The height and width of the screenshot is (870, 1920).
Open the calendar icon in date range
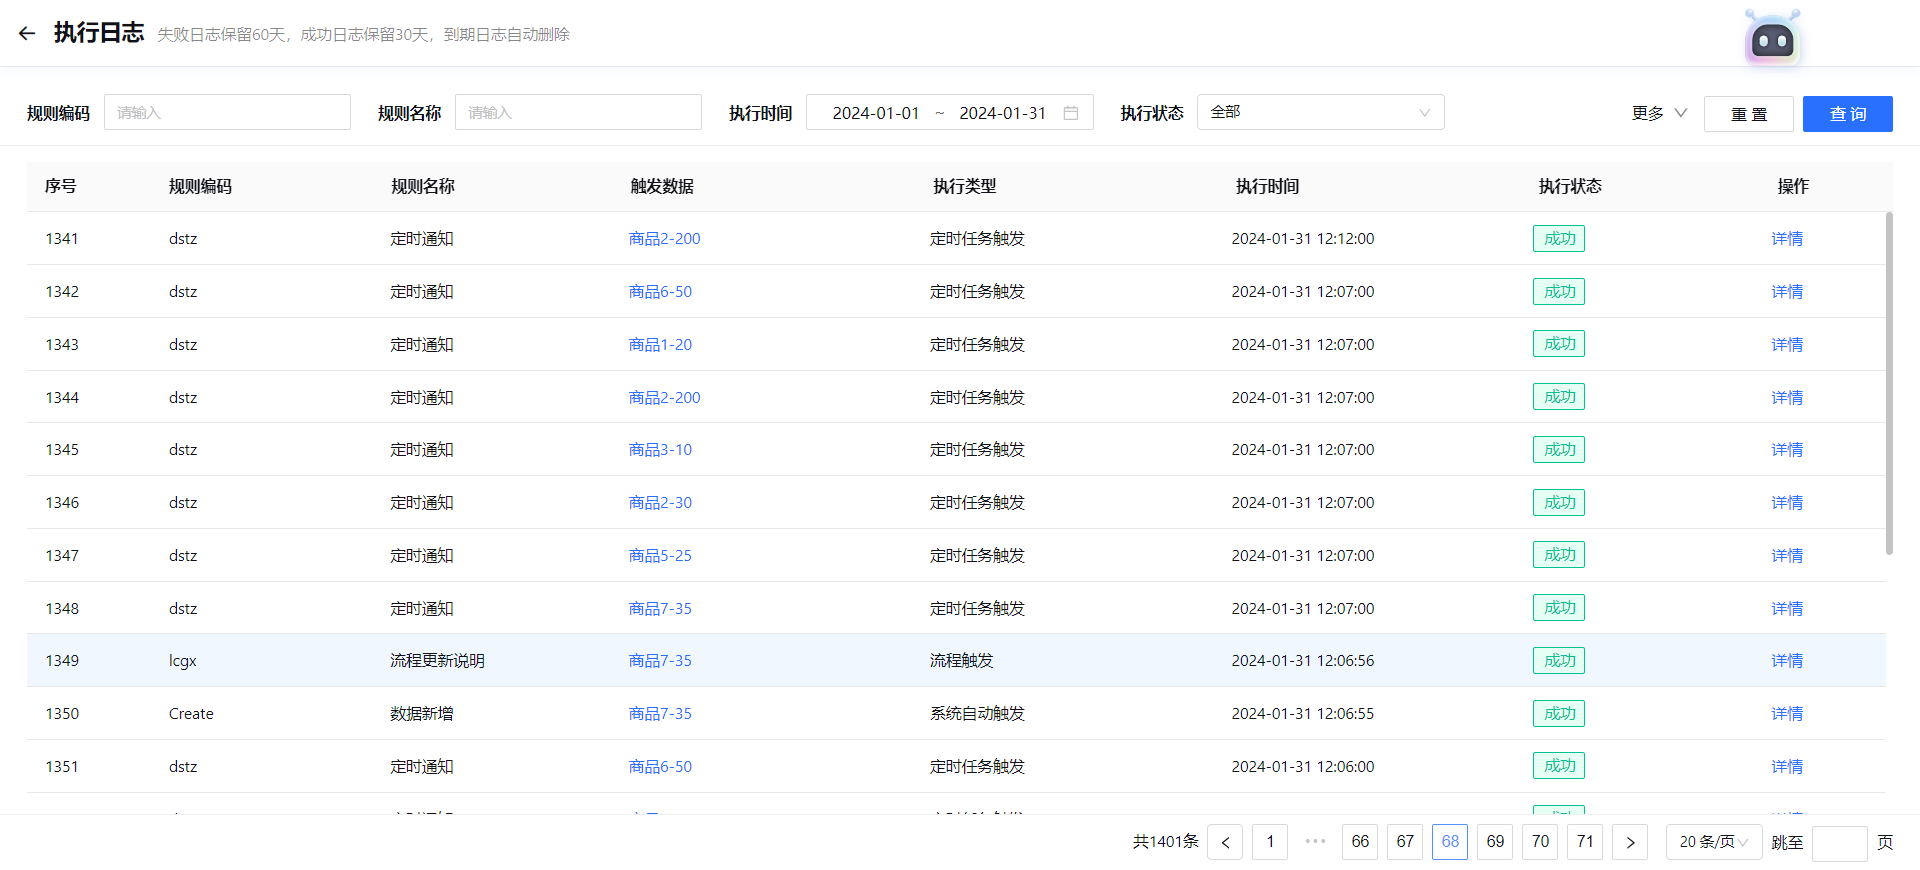coord(1070,113)
